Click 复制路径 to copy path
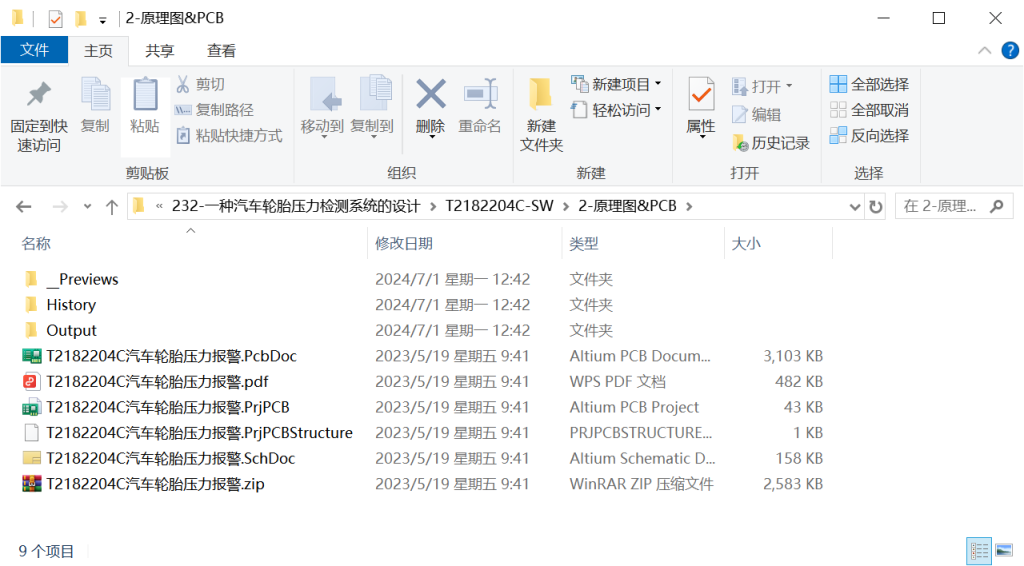This screenshot has height=566, width=1024. pos(215,110)
